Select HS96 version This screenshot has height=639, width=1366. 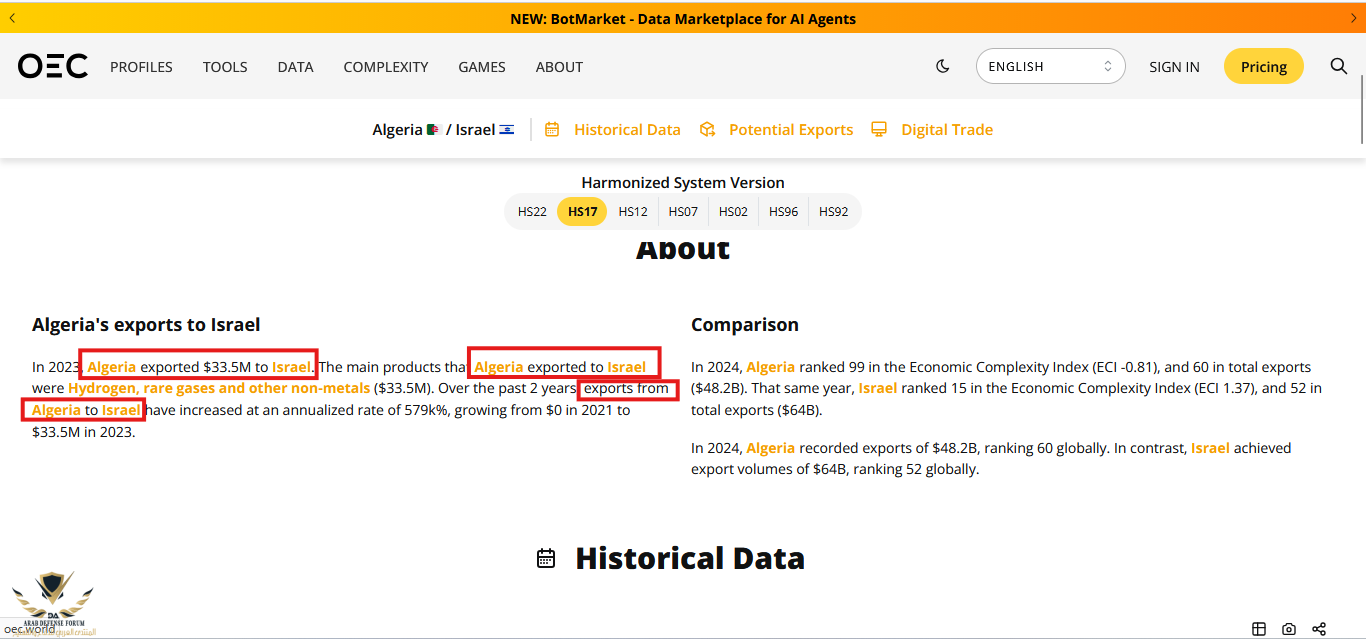[783, 211]
